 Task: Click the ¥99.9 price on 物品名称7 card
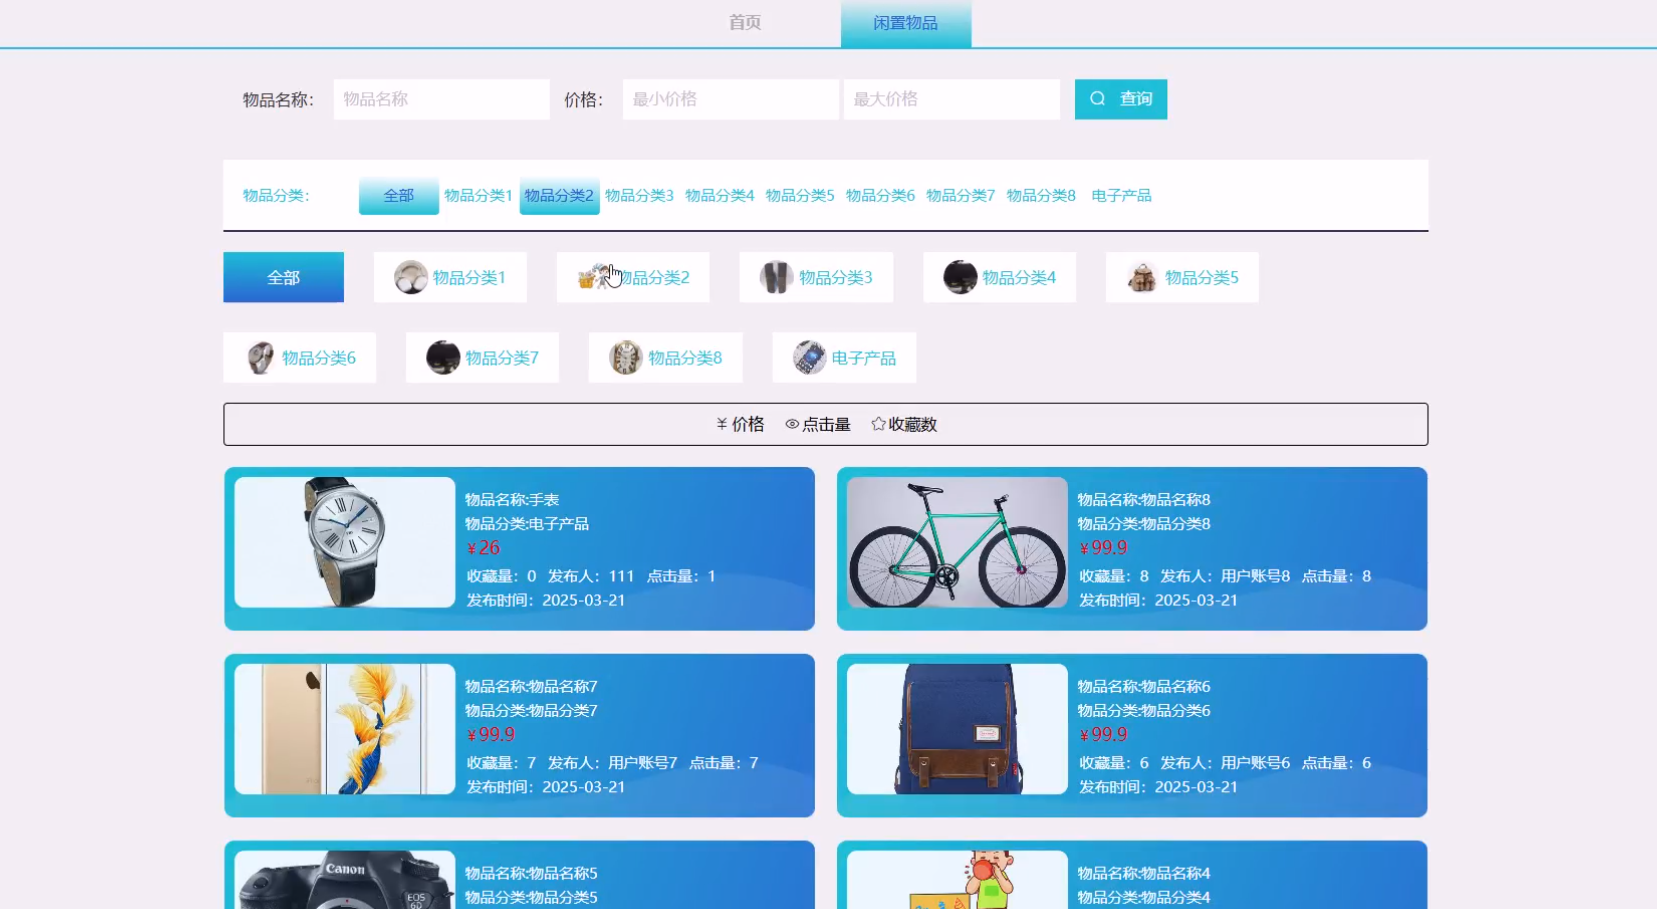[x=491, y=735]
